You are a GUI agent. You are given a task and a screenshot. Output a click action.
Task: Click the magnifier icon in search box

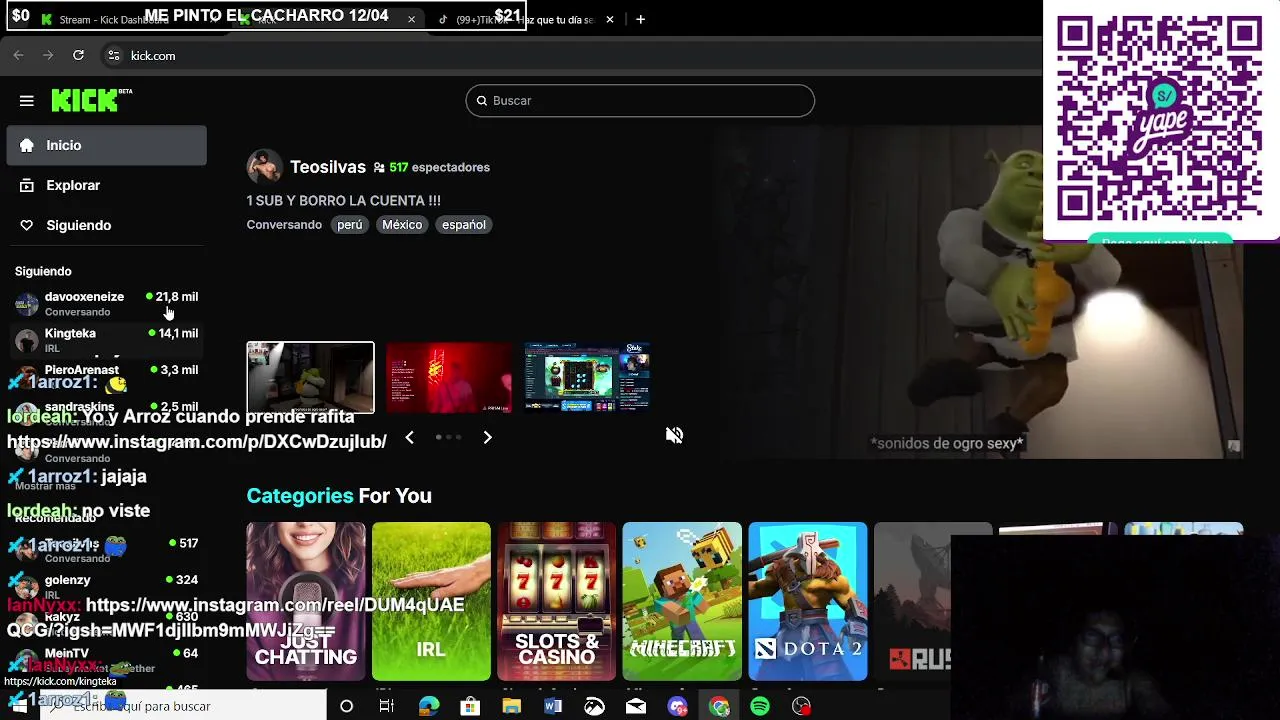coord(482,100)
